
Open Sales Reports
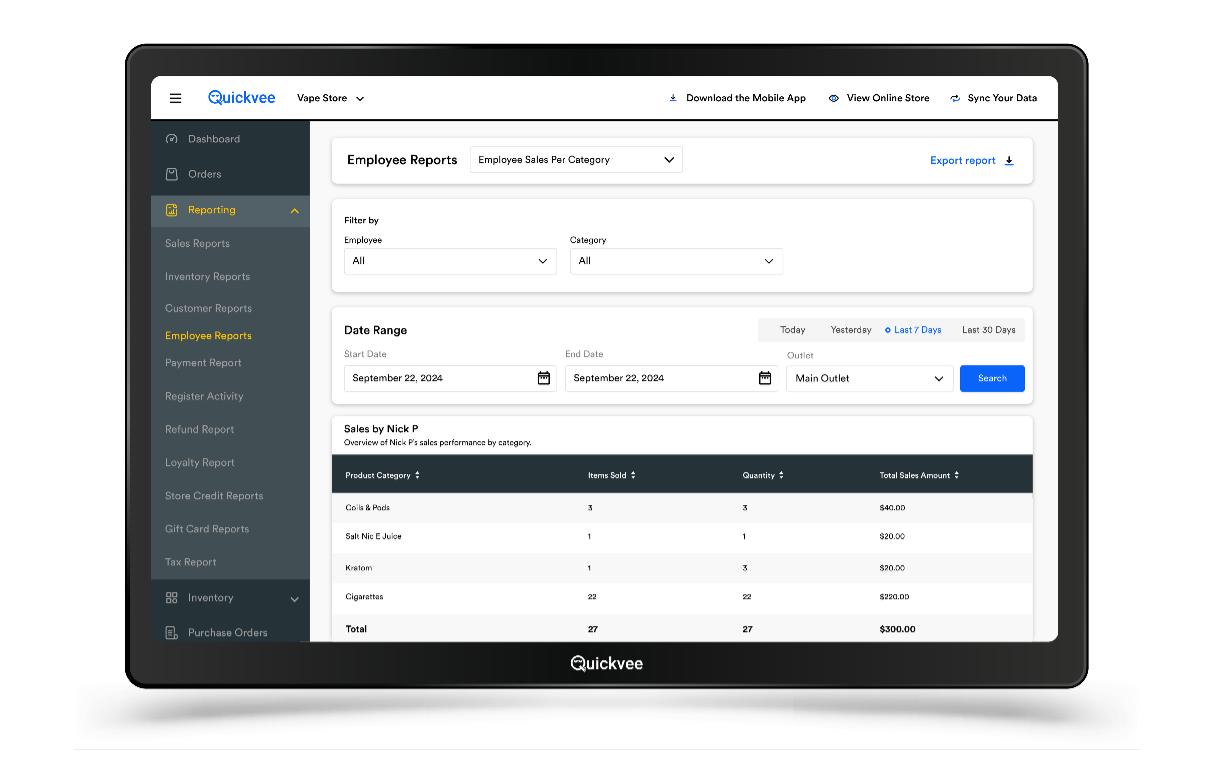(x=197, y=243)
